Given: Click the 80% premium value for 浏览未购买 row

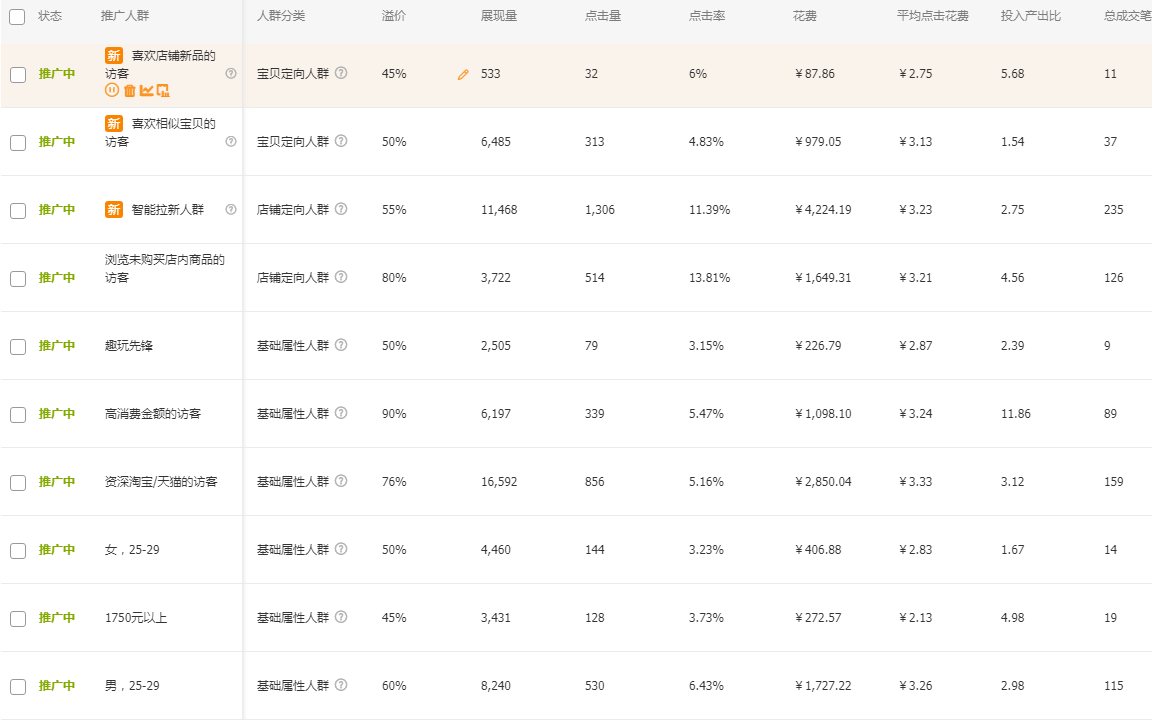Looking at the screenshot, I should 394,278.
